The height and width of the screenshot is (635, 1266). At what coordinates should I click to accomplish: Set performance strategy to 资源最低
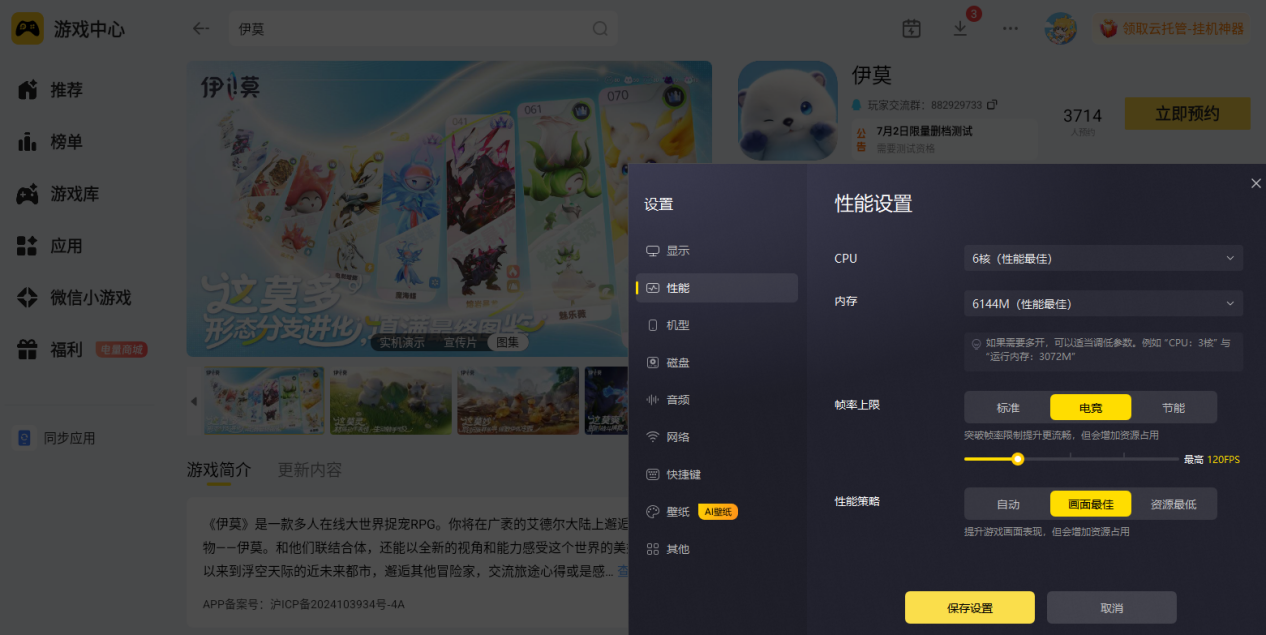1173,504
